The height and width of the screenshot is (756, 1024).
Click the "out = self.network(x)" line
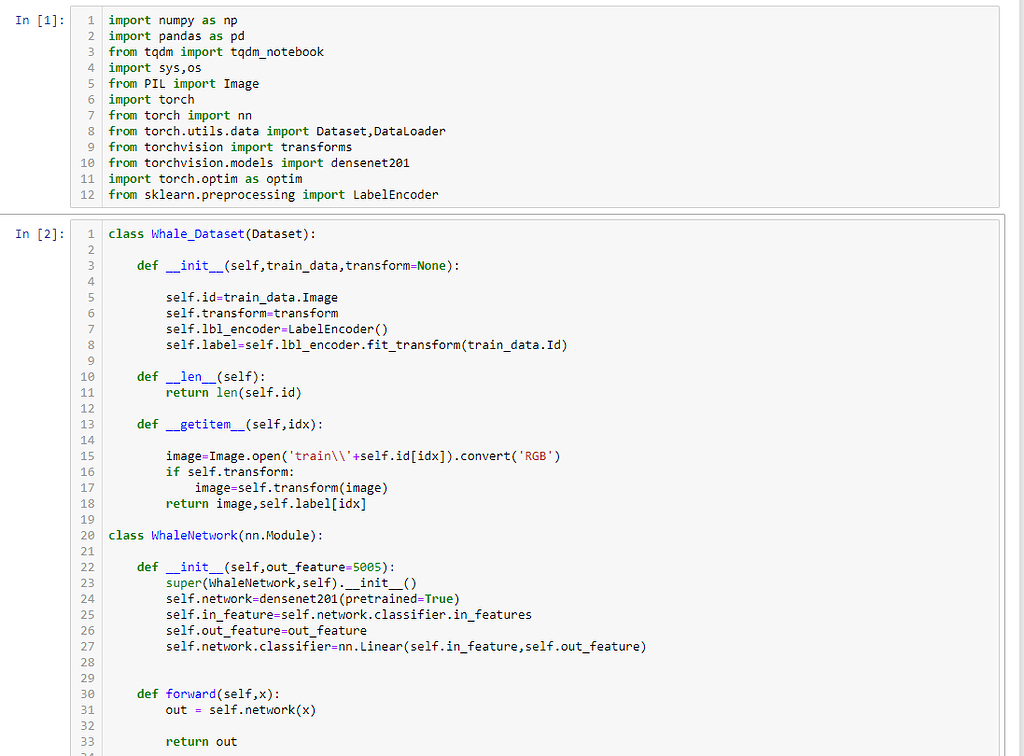click(x=241, y=710)
